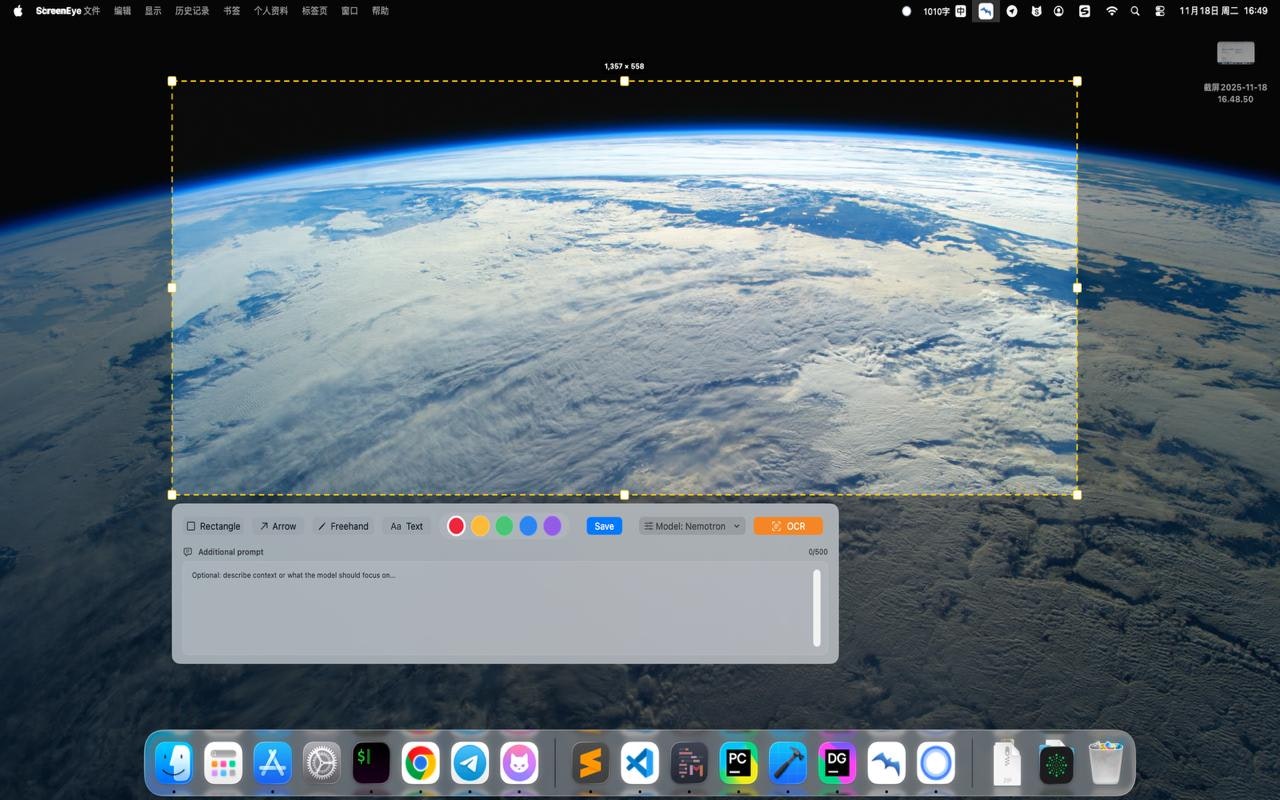Open the Model: Nemotron dropdown
The height and width of the screenshot is (800, 1280).
pyautogui.click(x=691, y=526)
